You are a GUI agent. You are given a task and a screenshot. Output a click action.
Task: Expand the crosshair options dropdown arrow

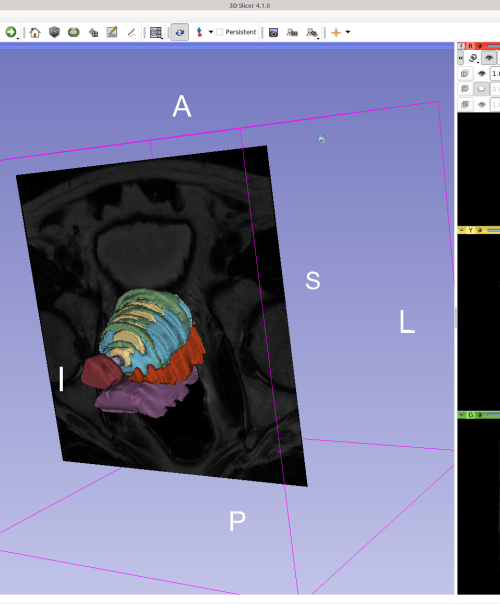(x=348, y=32)
